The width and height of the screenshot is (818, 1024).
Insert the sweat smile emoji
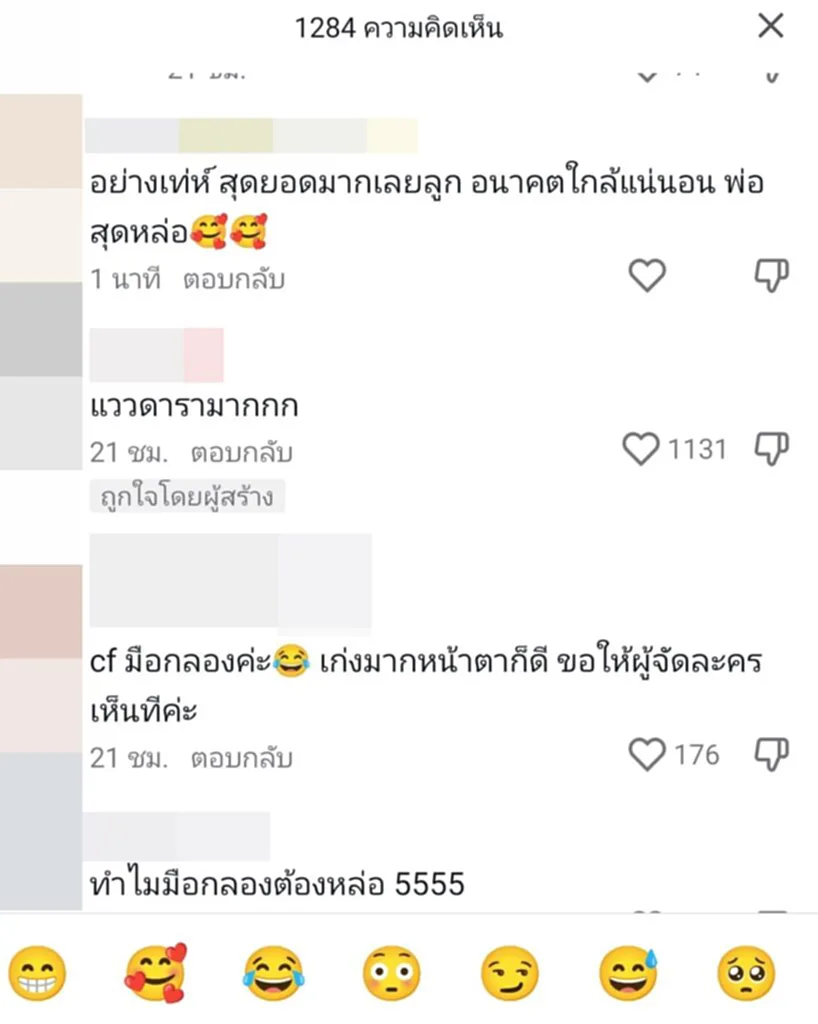coord(628,973)
